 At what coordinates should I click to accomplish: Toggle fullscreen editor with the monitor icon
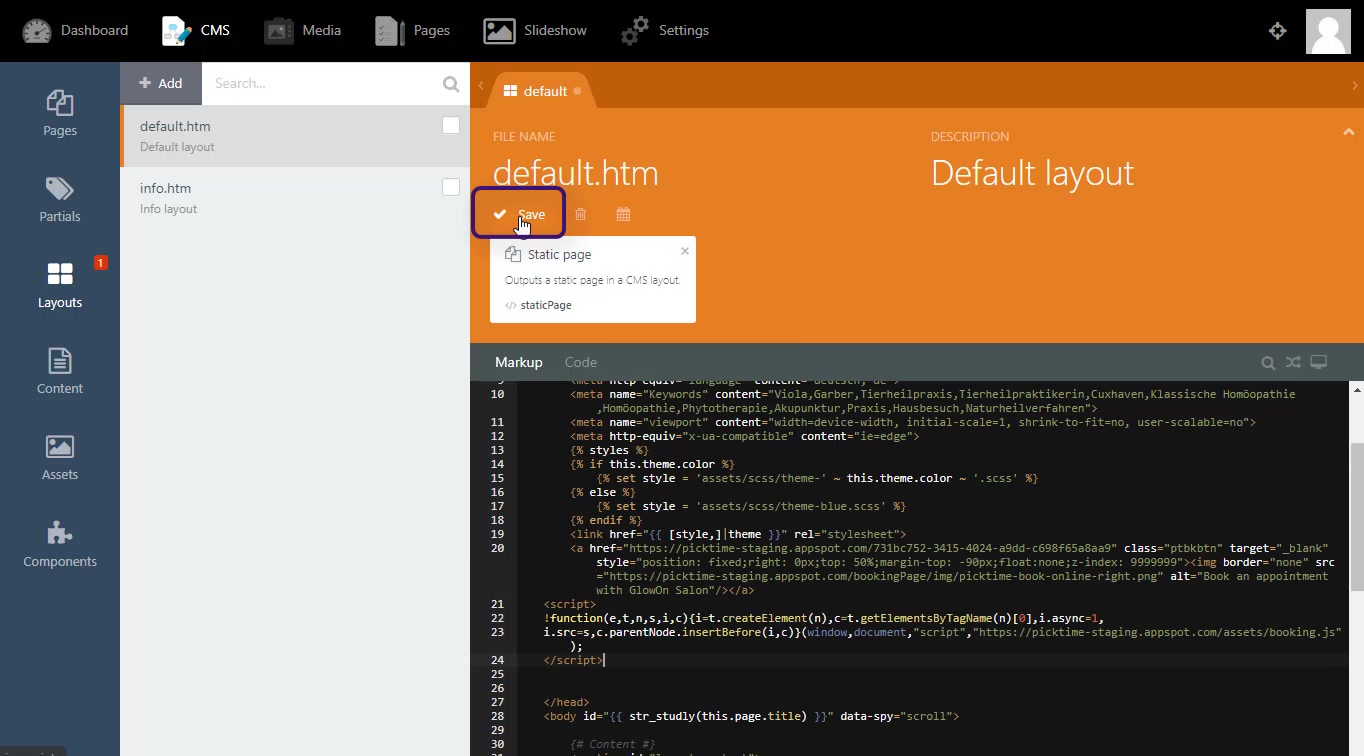[x=1319, y=363]
